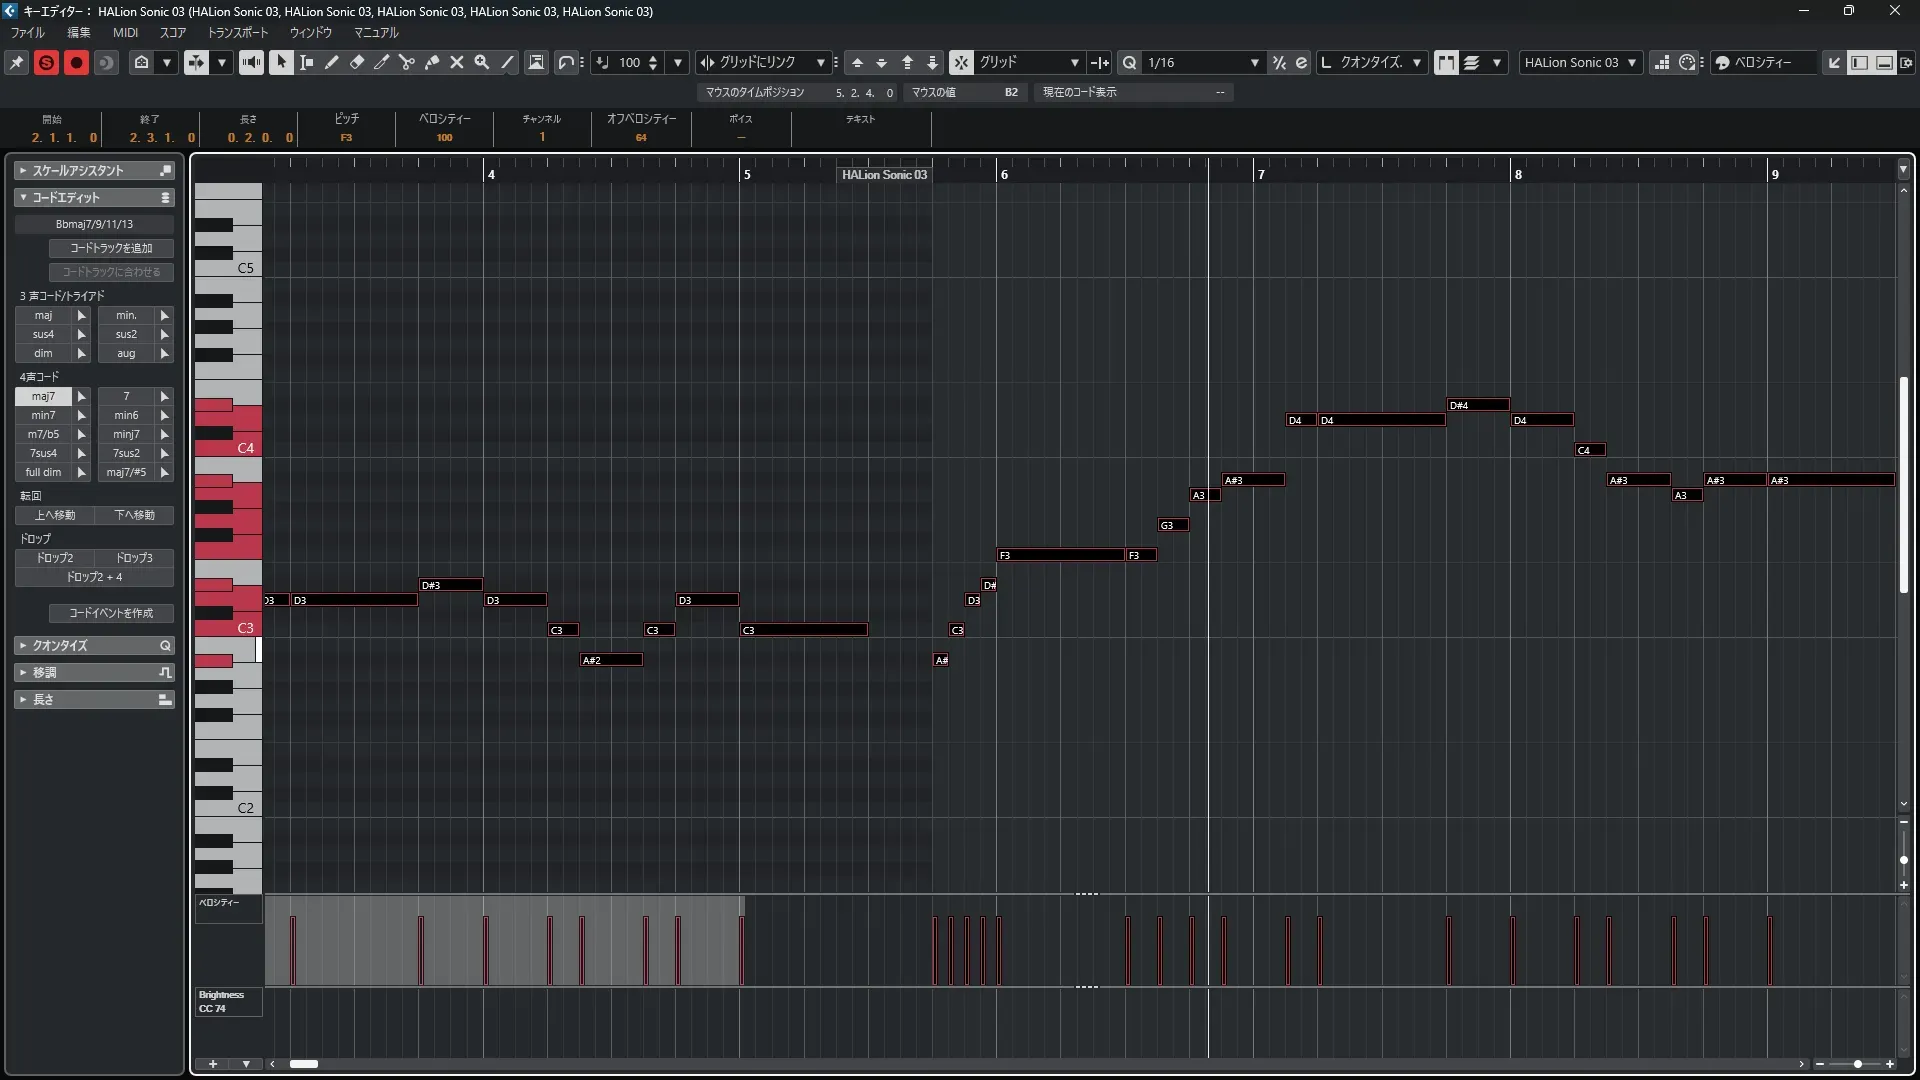Viewport: 1920px width, 1080px height.
Task: Click the ドロップ2 voicing button
Action: coord(55,558)
